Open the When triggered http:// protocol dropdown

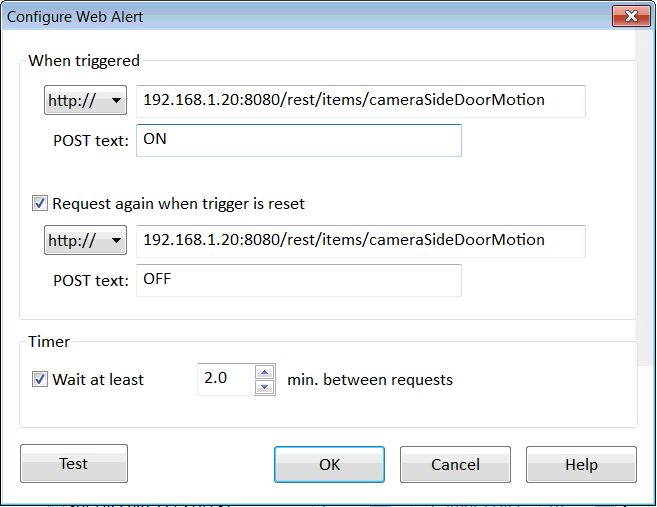point(85,101)
